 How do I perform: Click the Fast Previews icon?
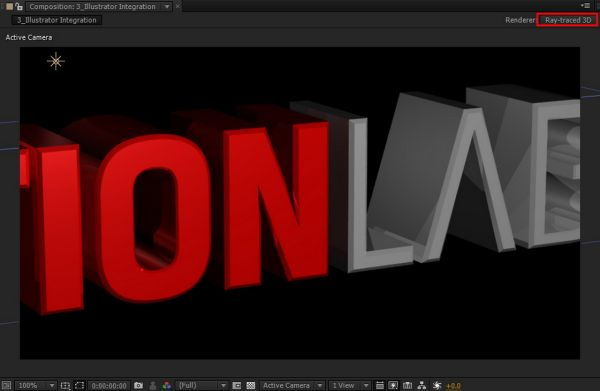click(x=393, y=385)
